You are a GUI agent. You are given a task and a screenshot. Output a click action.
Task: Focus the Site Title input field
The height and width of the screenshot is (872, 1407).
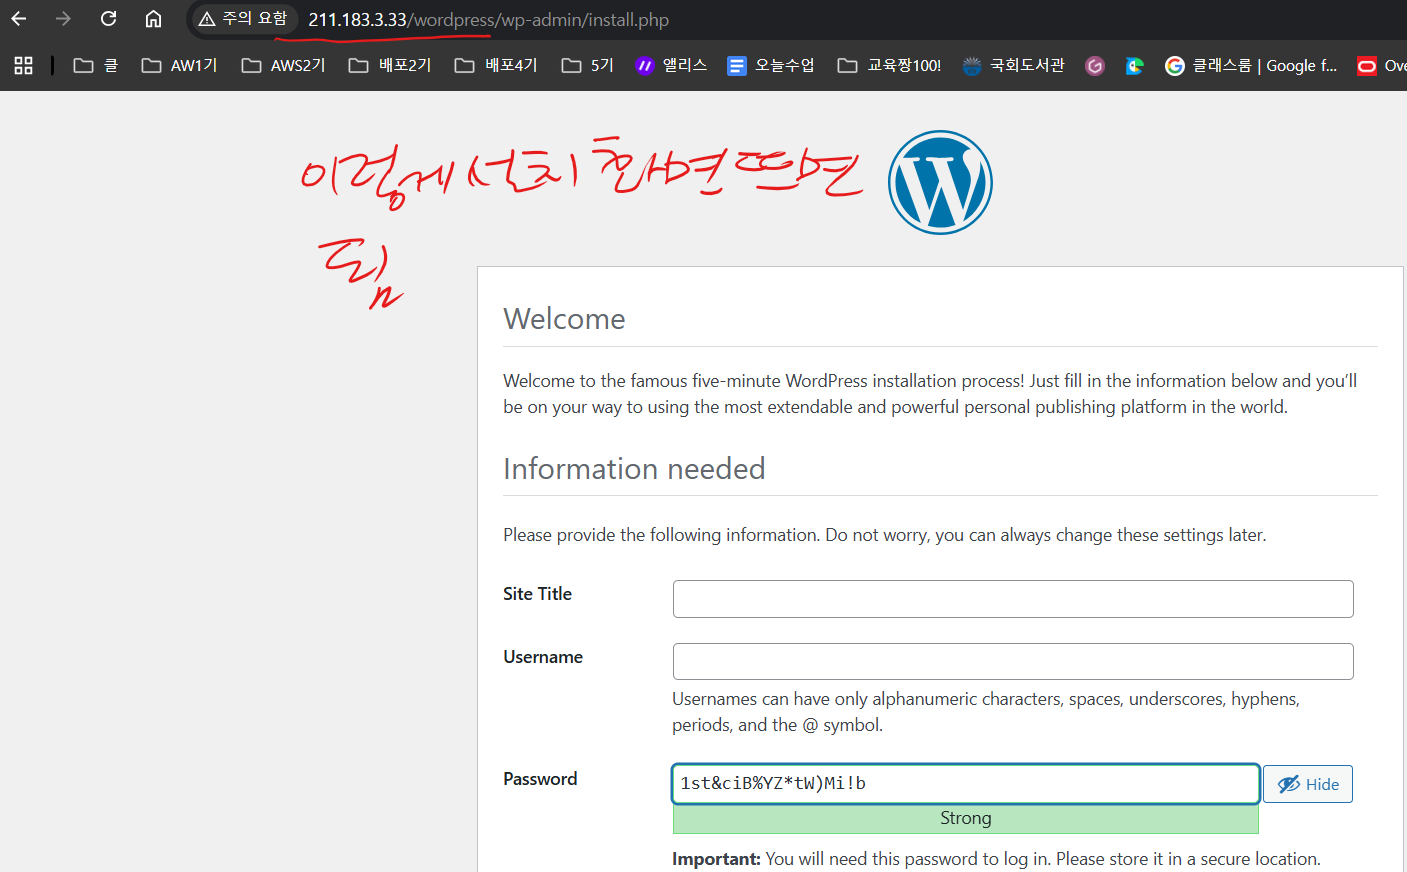(x=1013, y=599)
